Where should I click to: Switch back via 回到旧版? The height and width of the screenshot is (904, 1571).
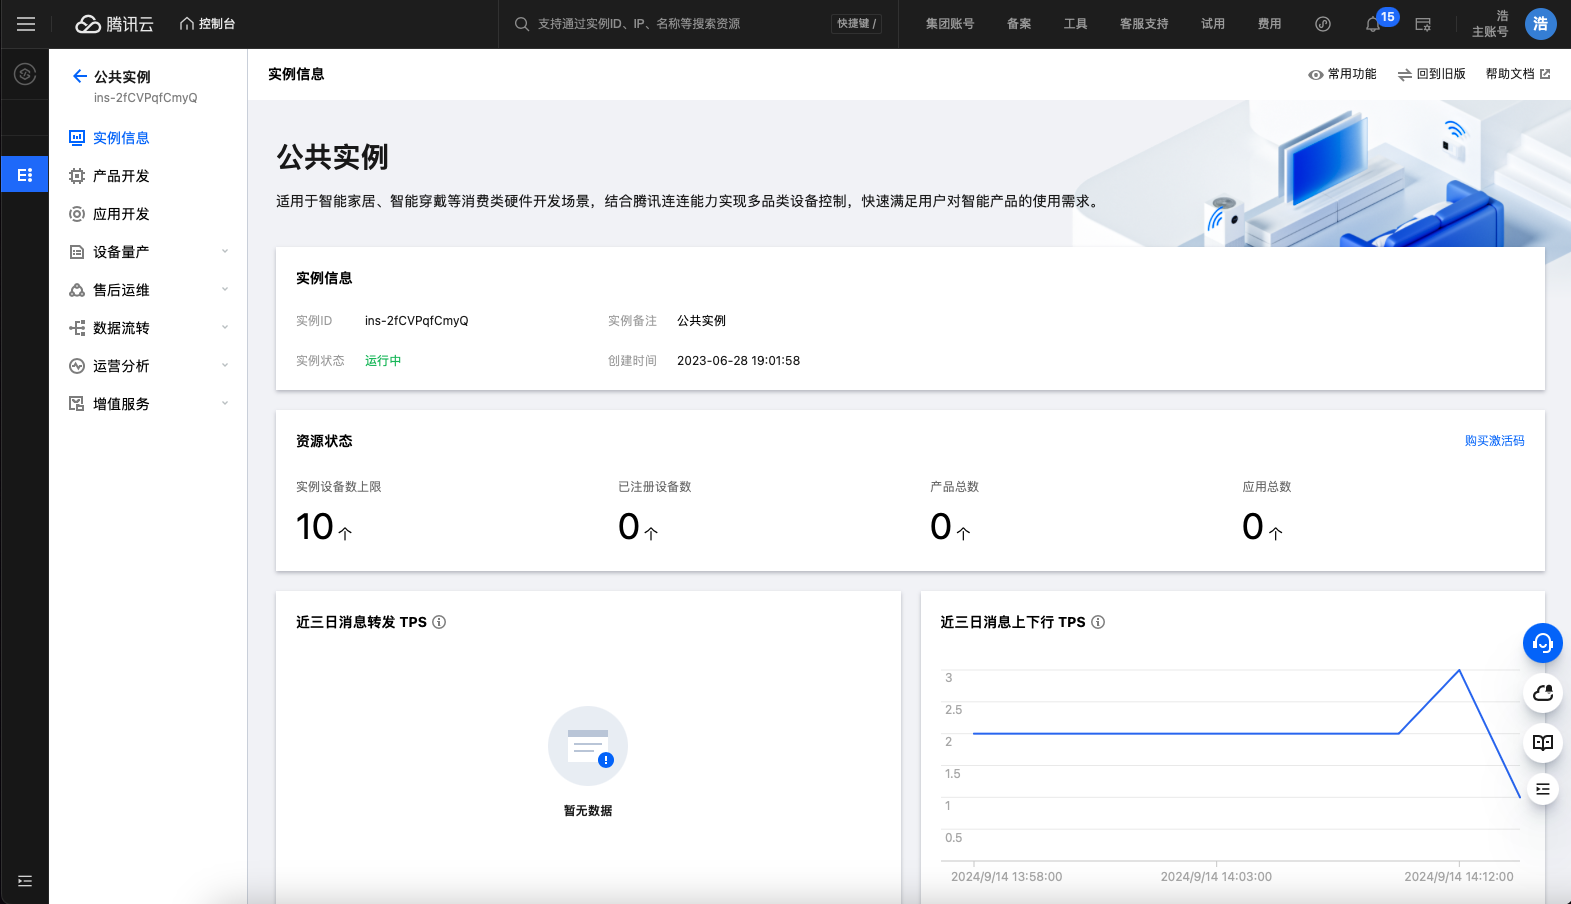click(1431, 74)
